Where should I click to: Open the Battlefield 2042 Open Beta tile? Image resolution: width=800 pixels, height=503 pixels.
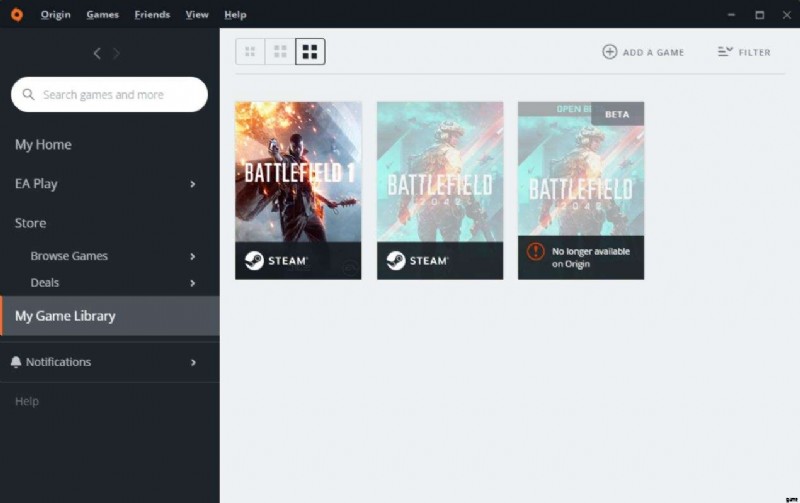[581, 190]
